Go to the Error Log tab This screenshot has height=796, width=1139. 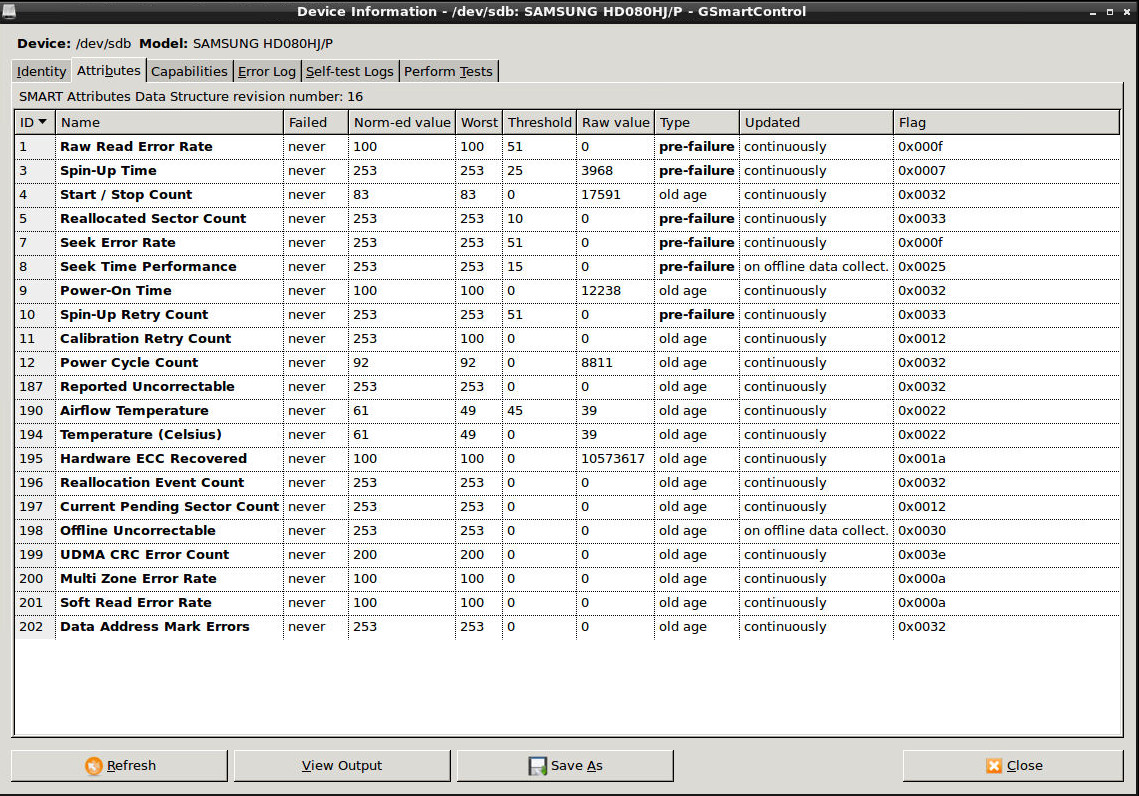[266, 71]
